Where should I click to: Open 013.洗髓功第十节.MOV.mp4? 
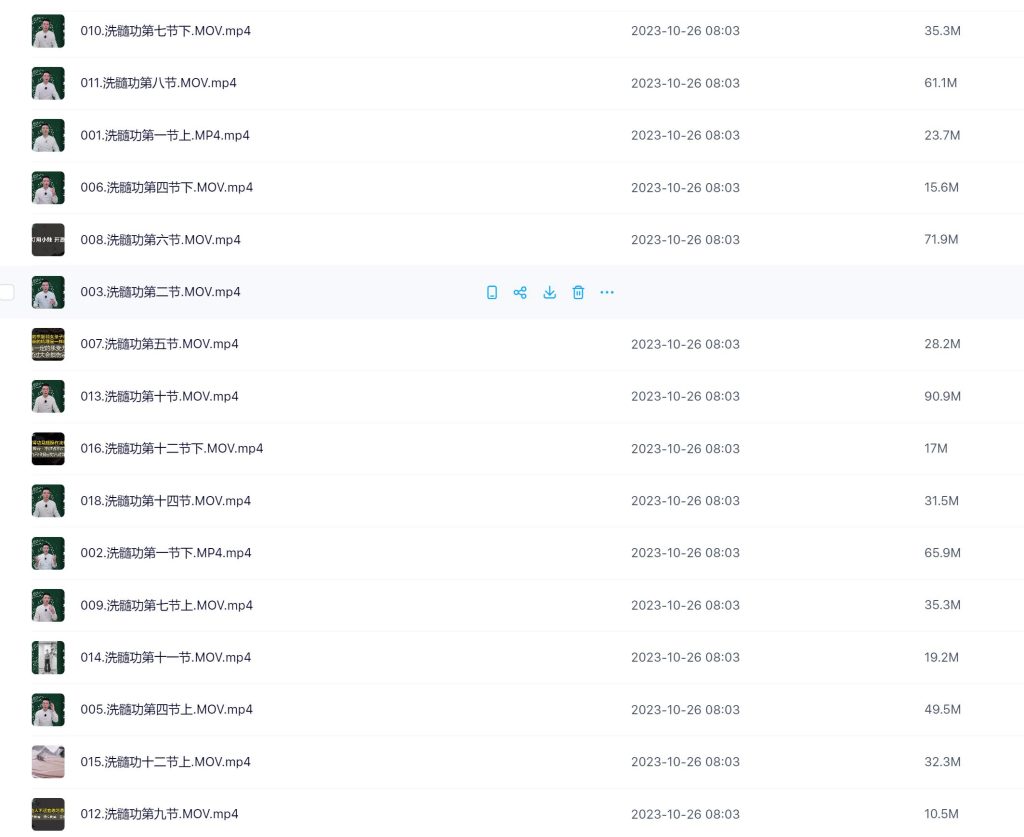click(159, 396)
